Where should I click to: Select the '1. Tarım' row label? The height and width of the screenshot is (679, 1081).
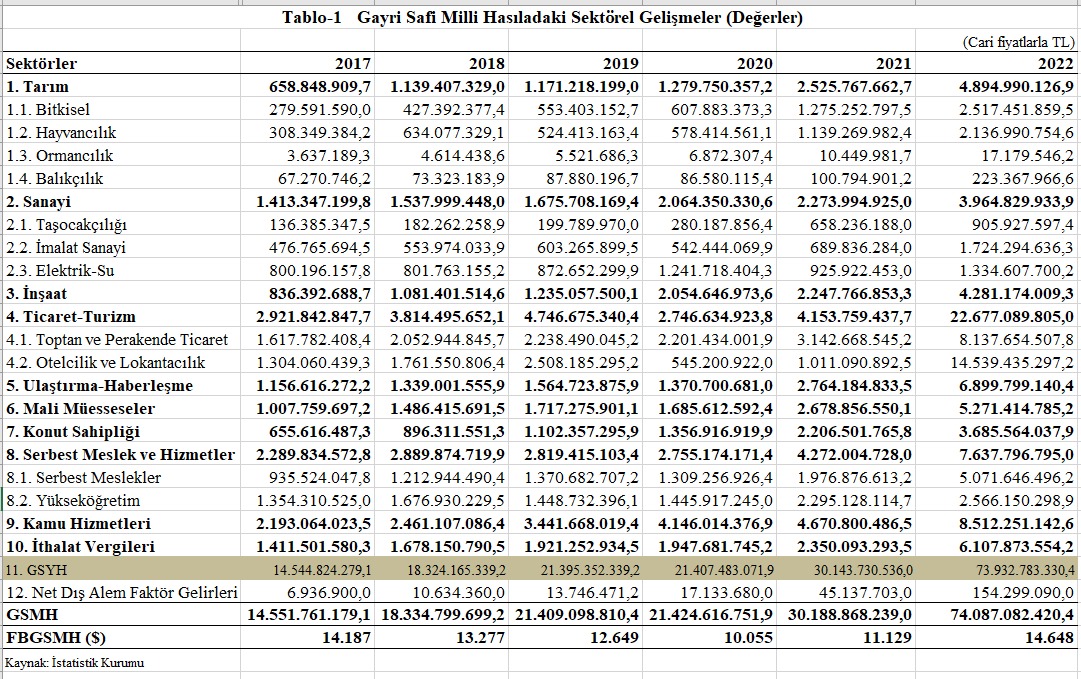point(37,87)
